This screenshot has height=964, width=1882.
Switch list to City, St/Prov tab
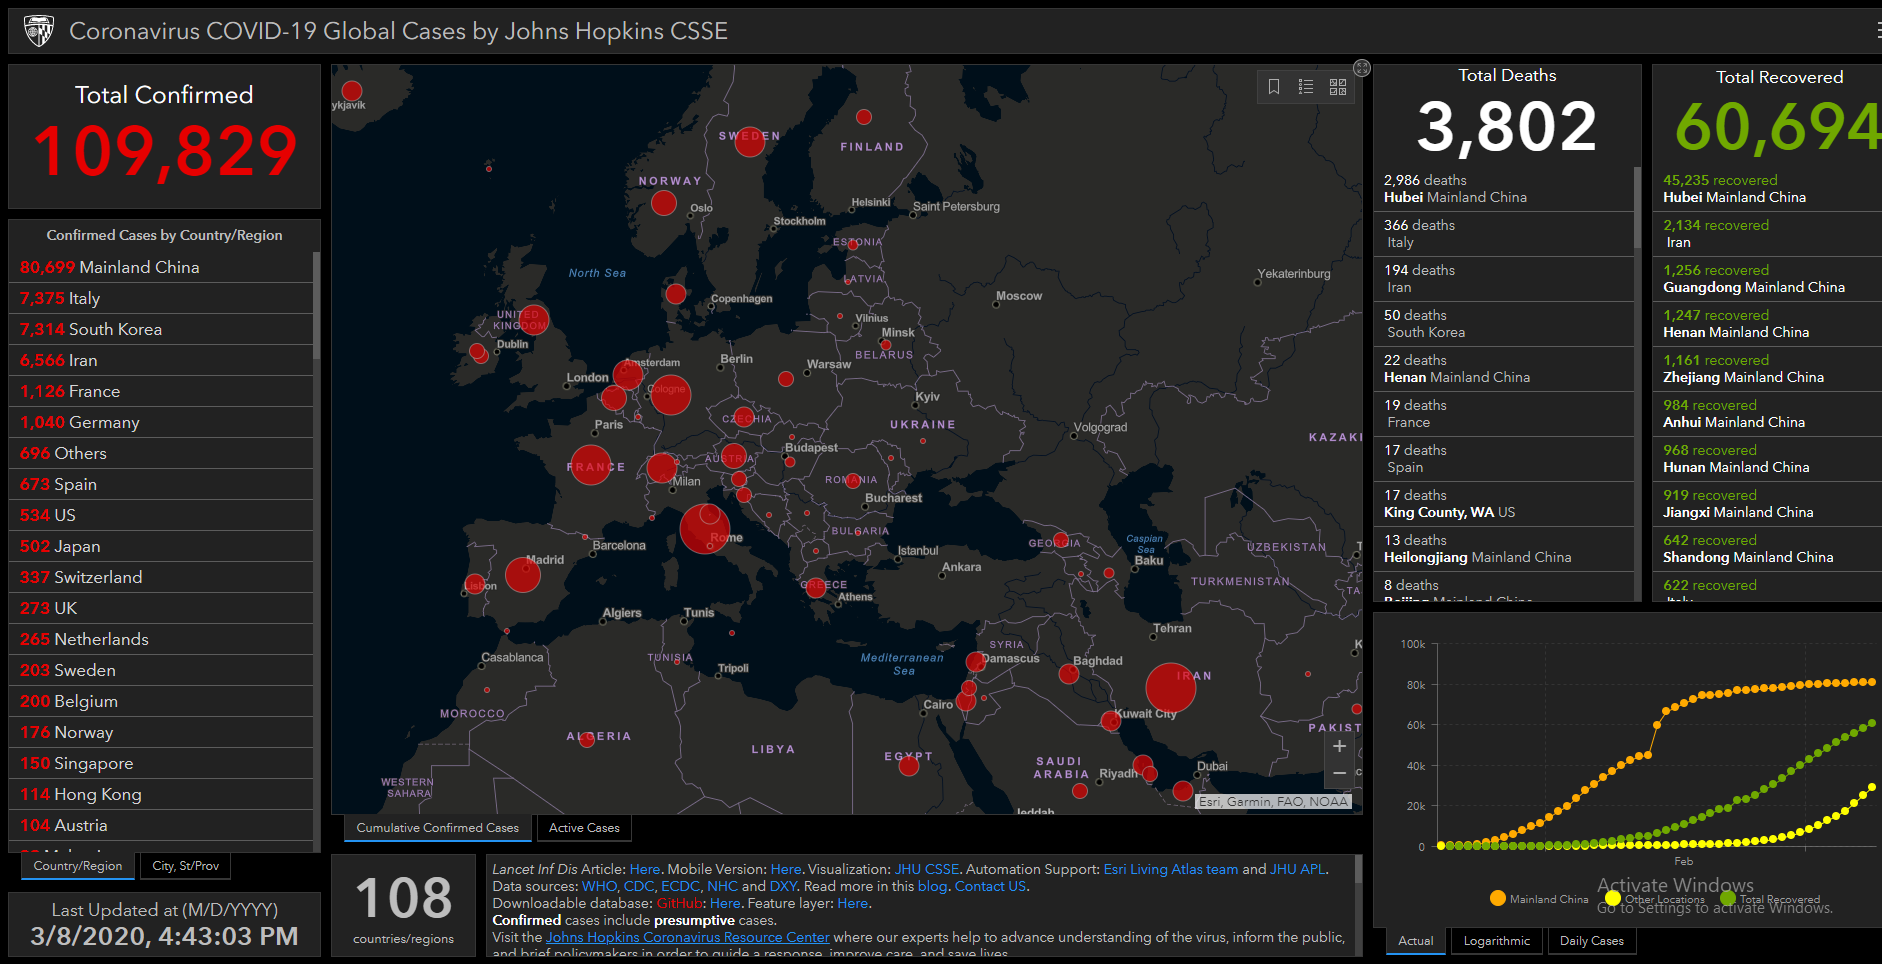186,866
